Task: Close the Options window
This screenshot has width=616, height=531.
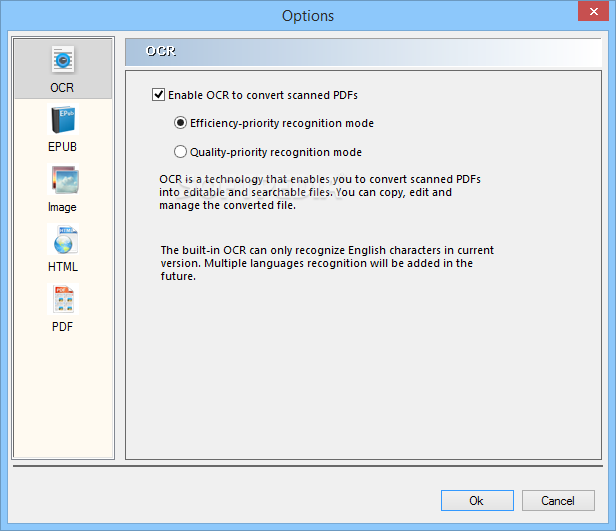Action: [x=594, y=11]
